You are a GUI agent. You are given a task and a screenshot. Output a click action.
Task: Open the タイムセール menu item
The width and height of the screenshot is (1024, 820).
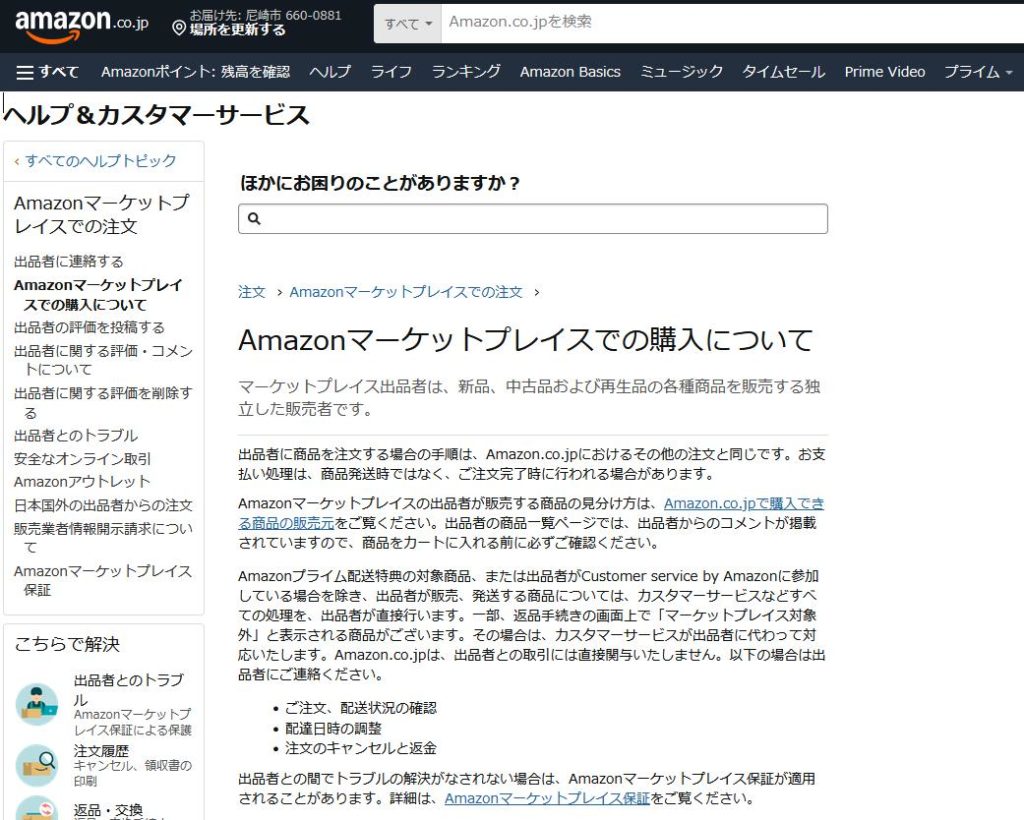pyautogui.click(x=784, y=71)
